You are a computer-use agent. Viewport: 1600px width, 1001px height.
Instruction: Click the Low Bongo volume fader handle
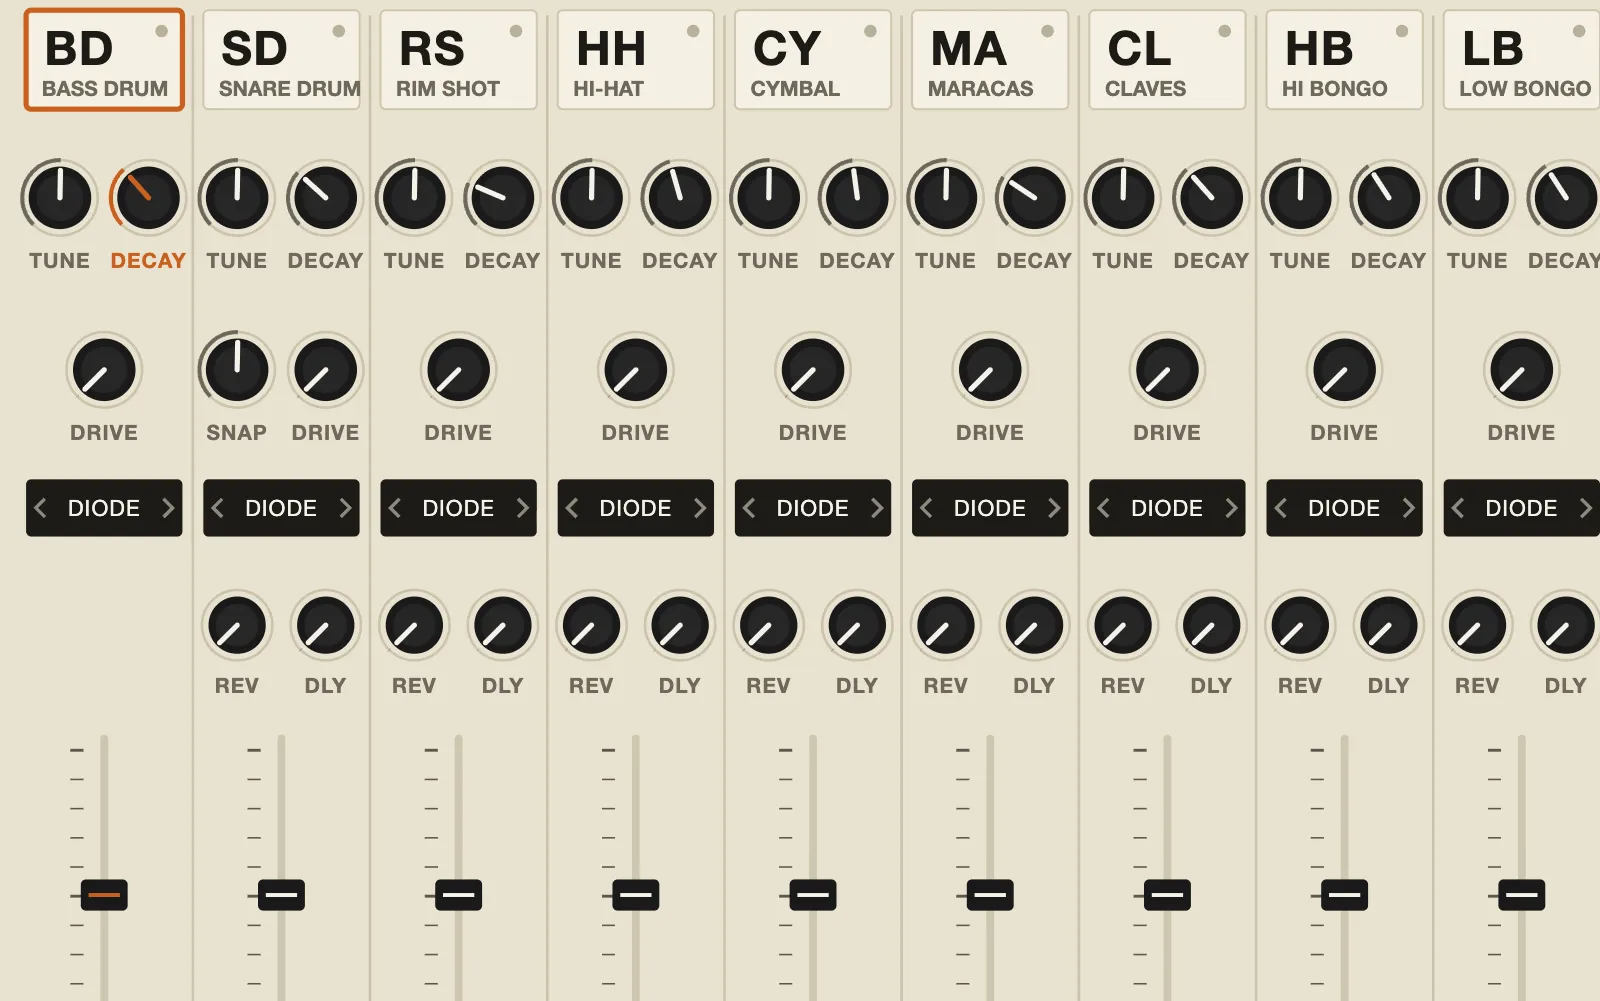pyautogui.click(x=1521, y=895)
